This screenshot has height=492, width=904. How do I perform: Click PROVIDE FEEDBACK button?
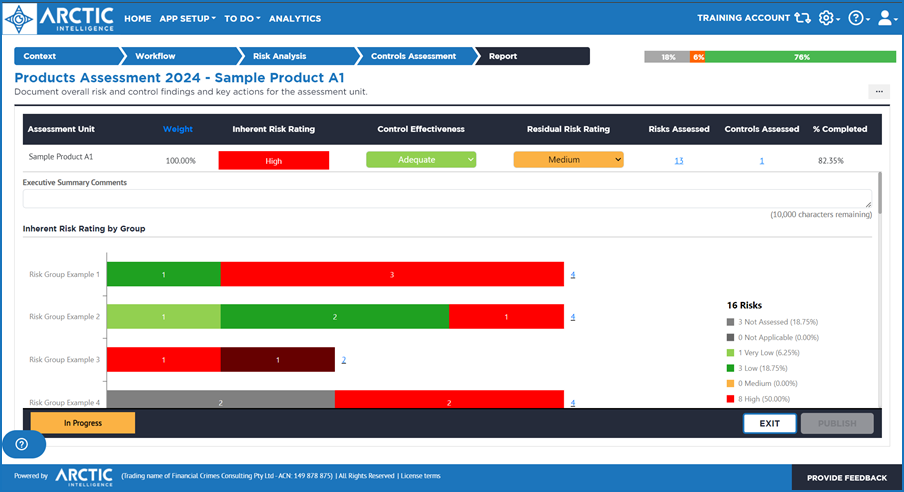(x=847, y=478)
